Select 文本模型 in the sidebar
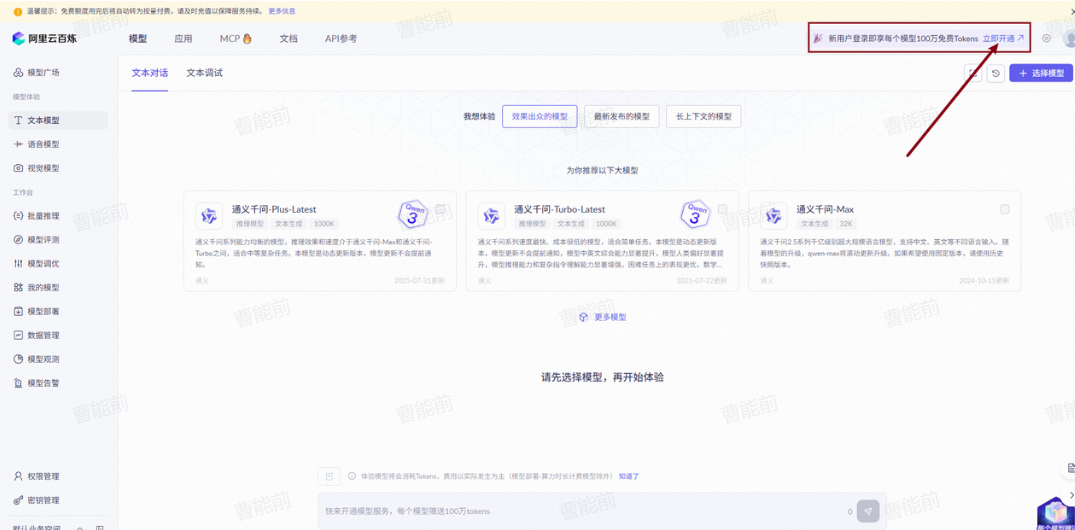This screenshot has width=1075, height=530. [58, 120]
